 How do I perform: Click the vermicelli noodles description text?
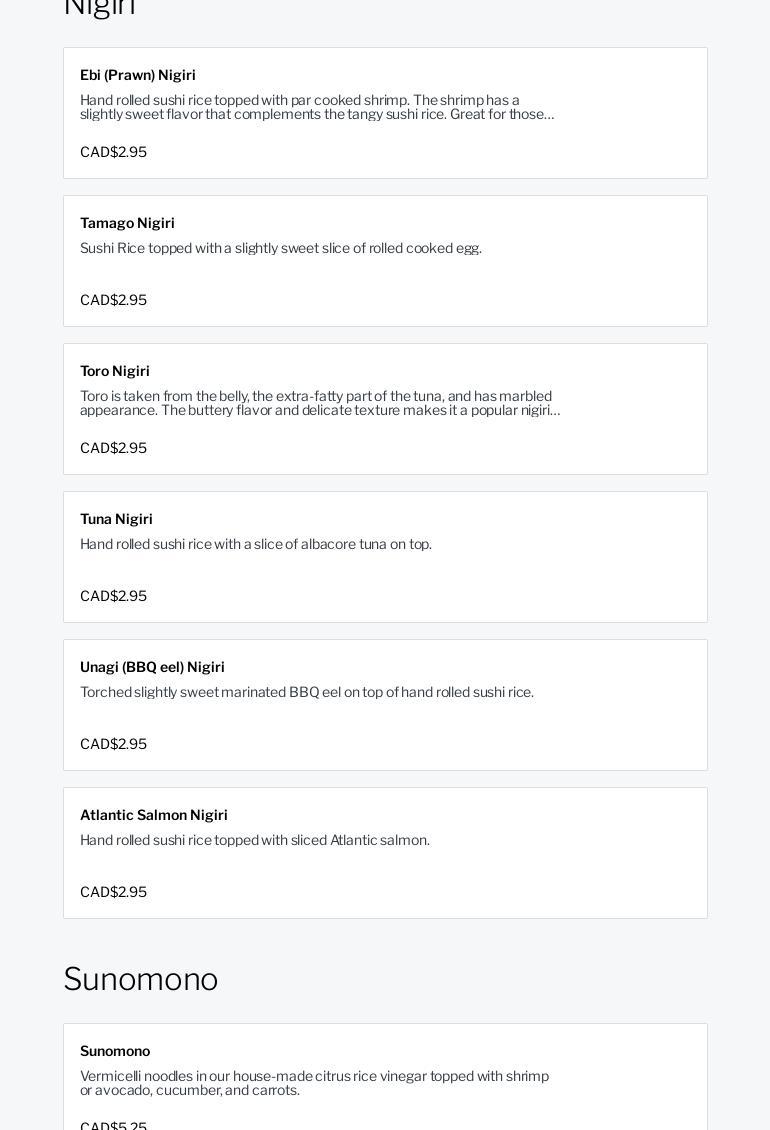(x=314, y=1083)
